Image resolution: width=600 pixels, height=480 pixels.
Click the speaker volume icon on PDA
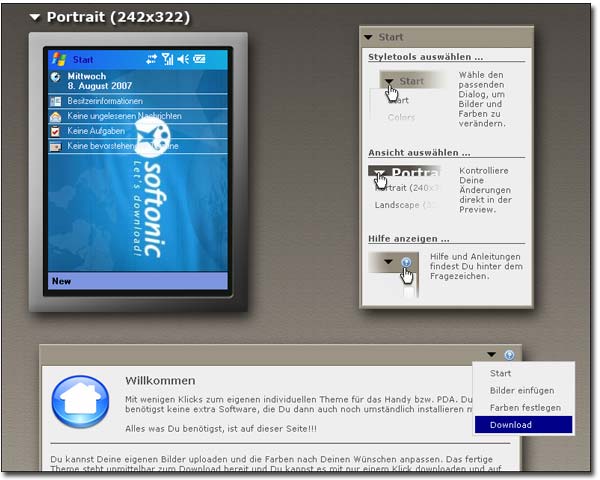click(183, 59)
